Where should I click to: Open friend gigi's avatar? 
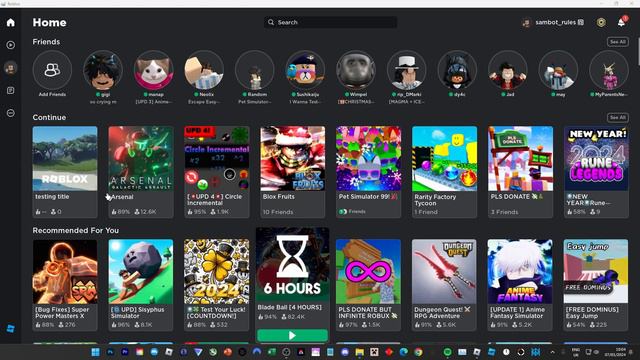pos(103,70)
